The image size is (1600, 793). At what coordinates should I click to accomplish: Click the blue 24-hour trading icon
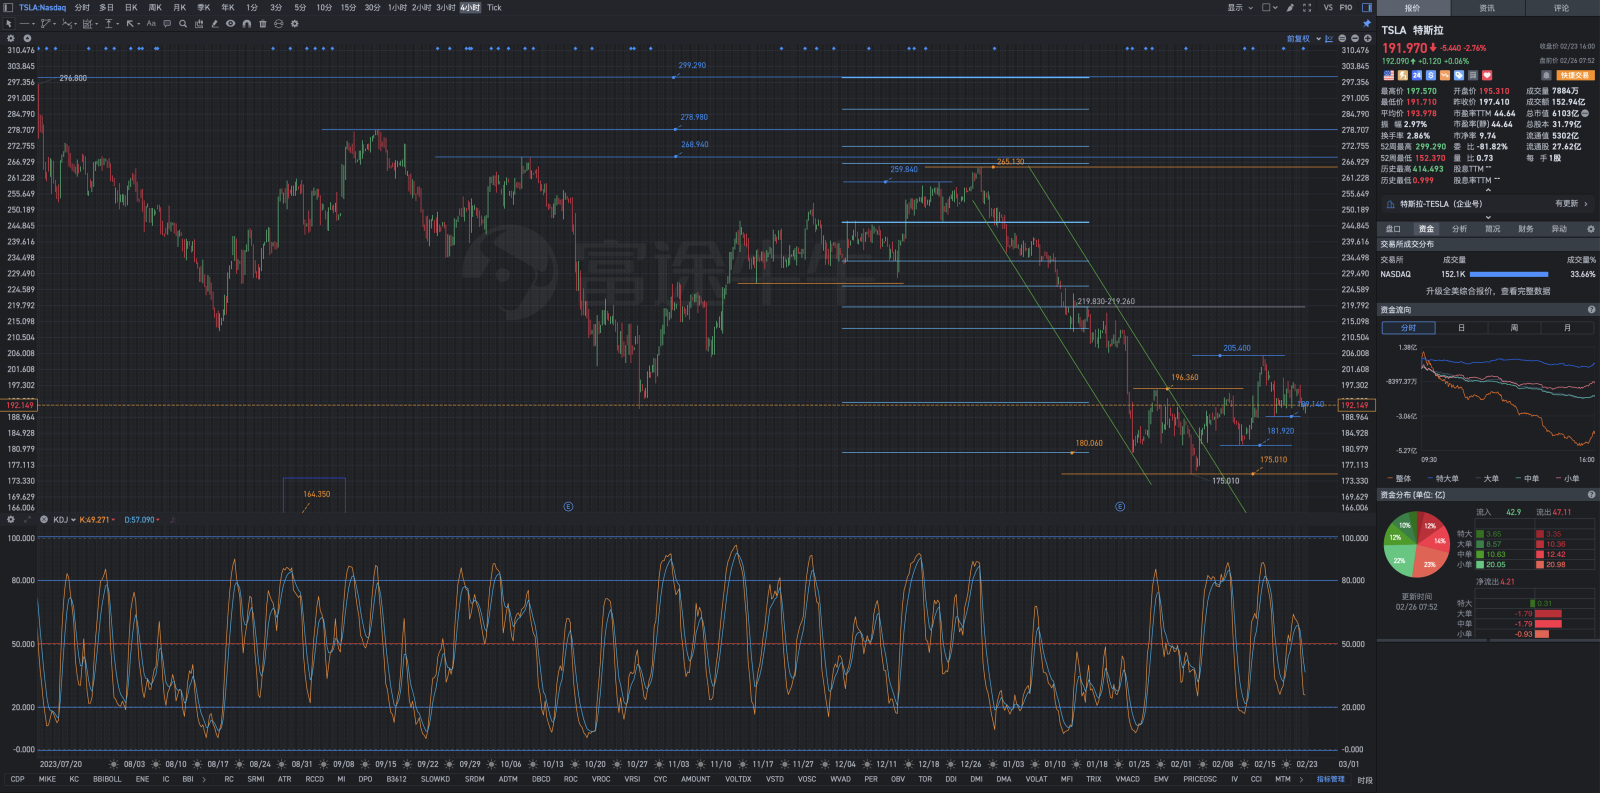(1417, 75)
